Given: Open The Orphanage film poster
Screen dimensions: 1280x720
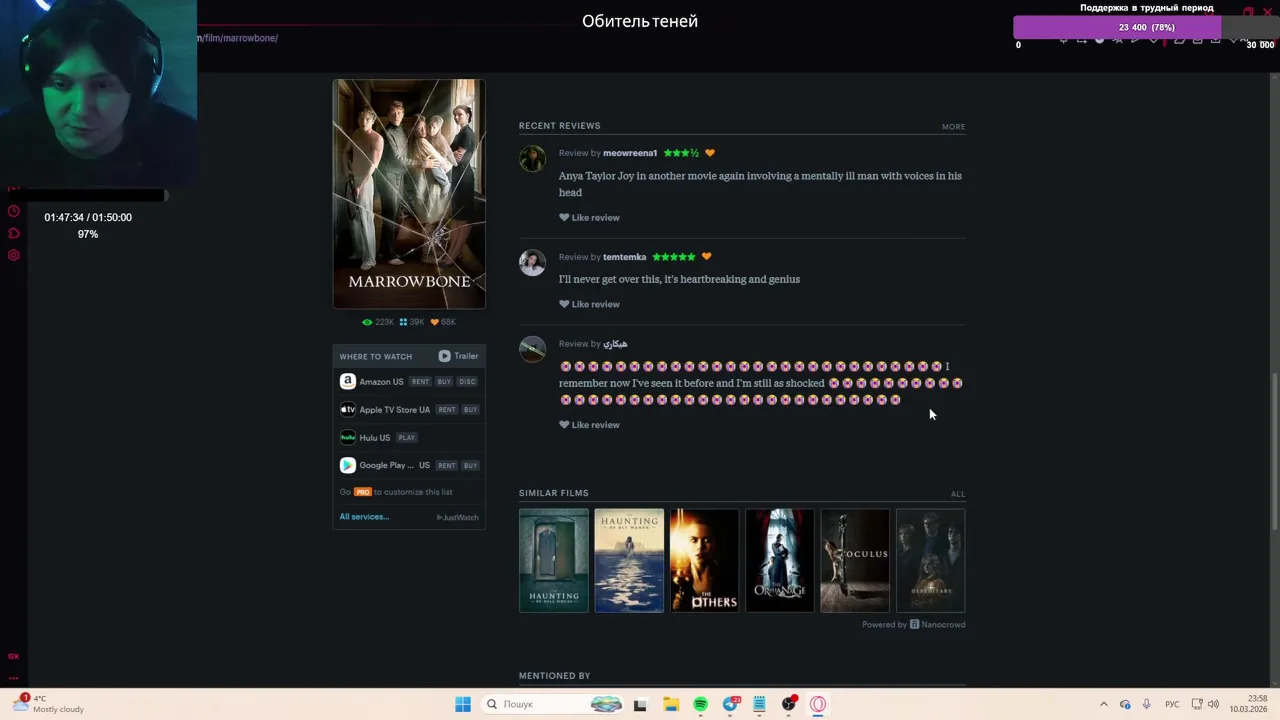Looking at the screenshot, I should point(780,560).
